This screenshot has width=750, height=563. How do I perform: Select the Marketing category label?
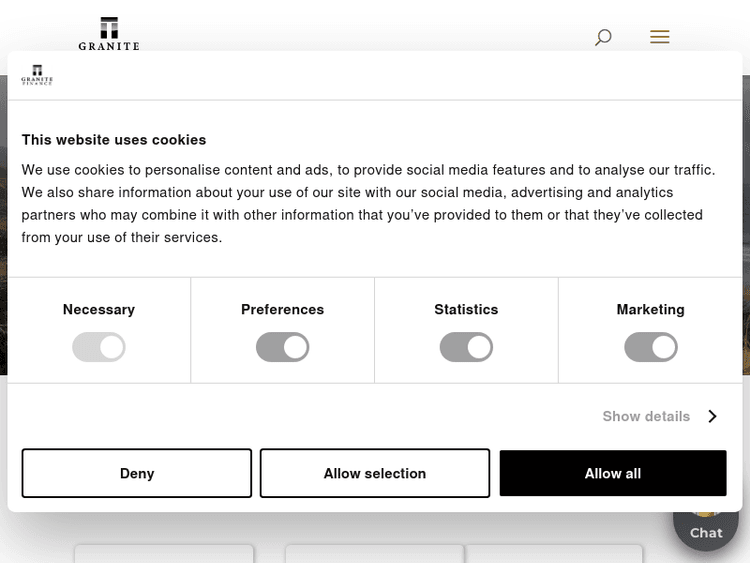click(651, 310)
